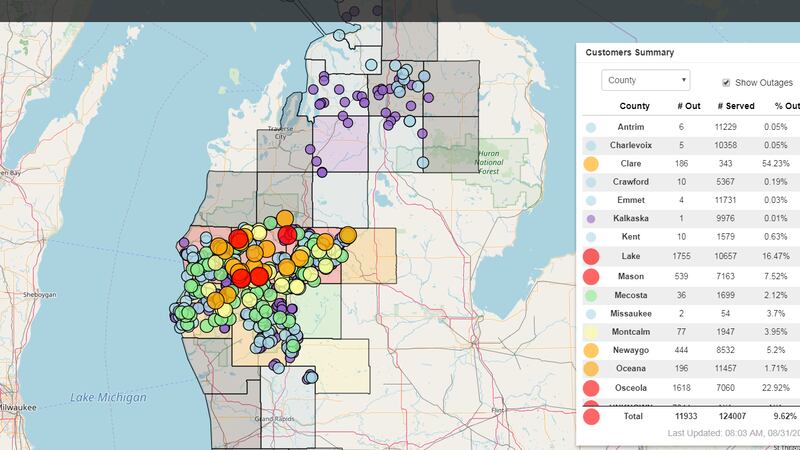Select the Oceana county name

tap(631, 368)
